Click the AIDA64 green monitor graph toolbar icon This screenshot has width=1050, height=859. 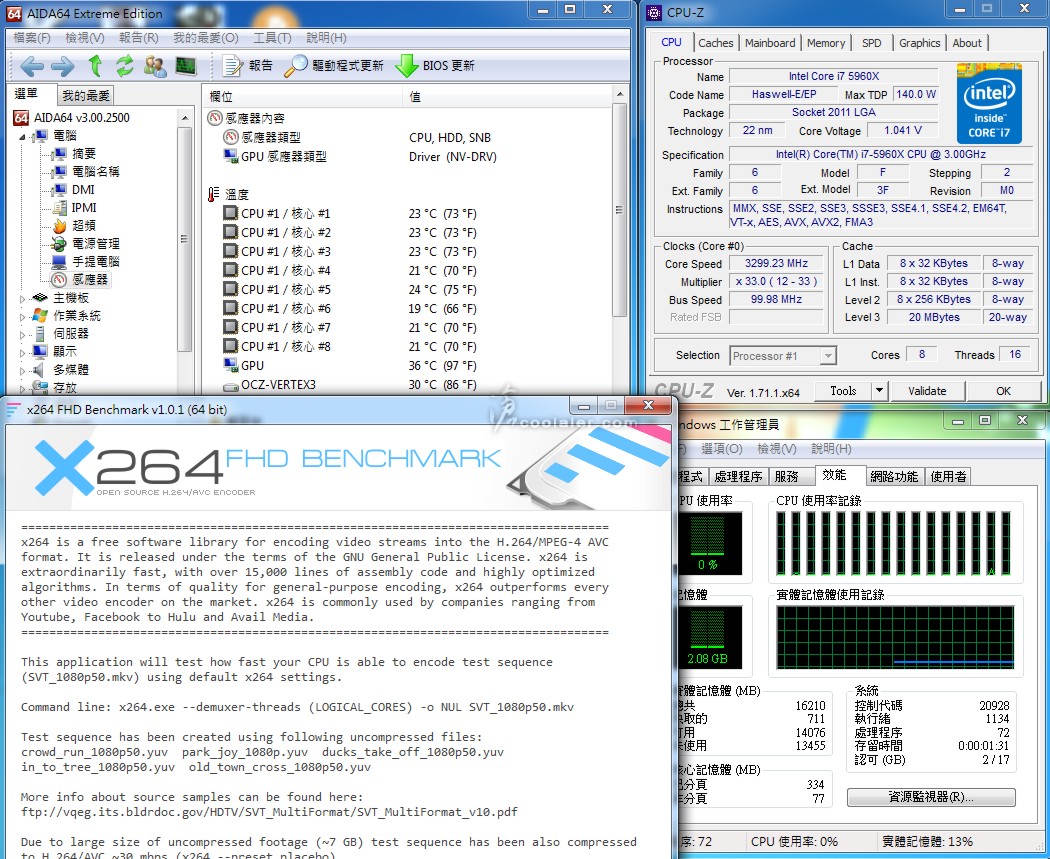tap(185, 66)
